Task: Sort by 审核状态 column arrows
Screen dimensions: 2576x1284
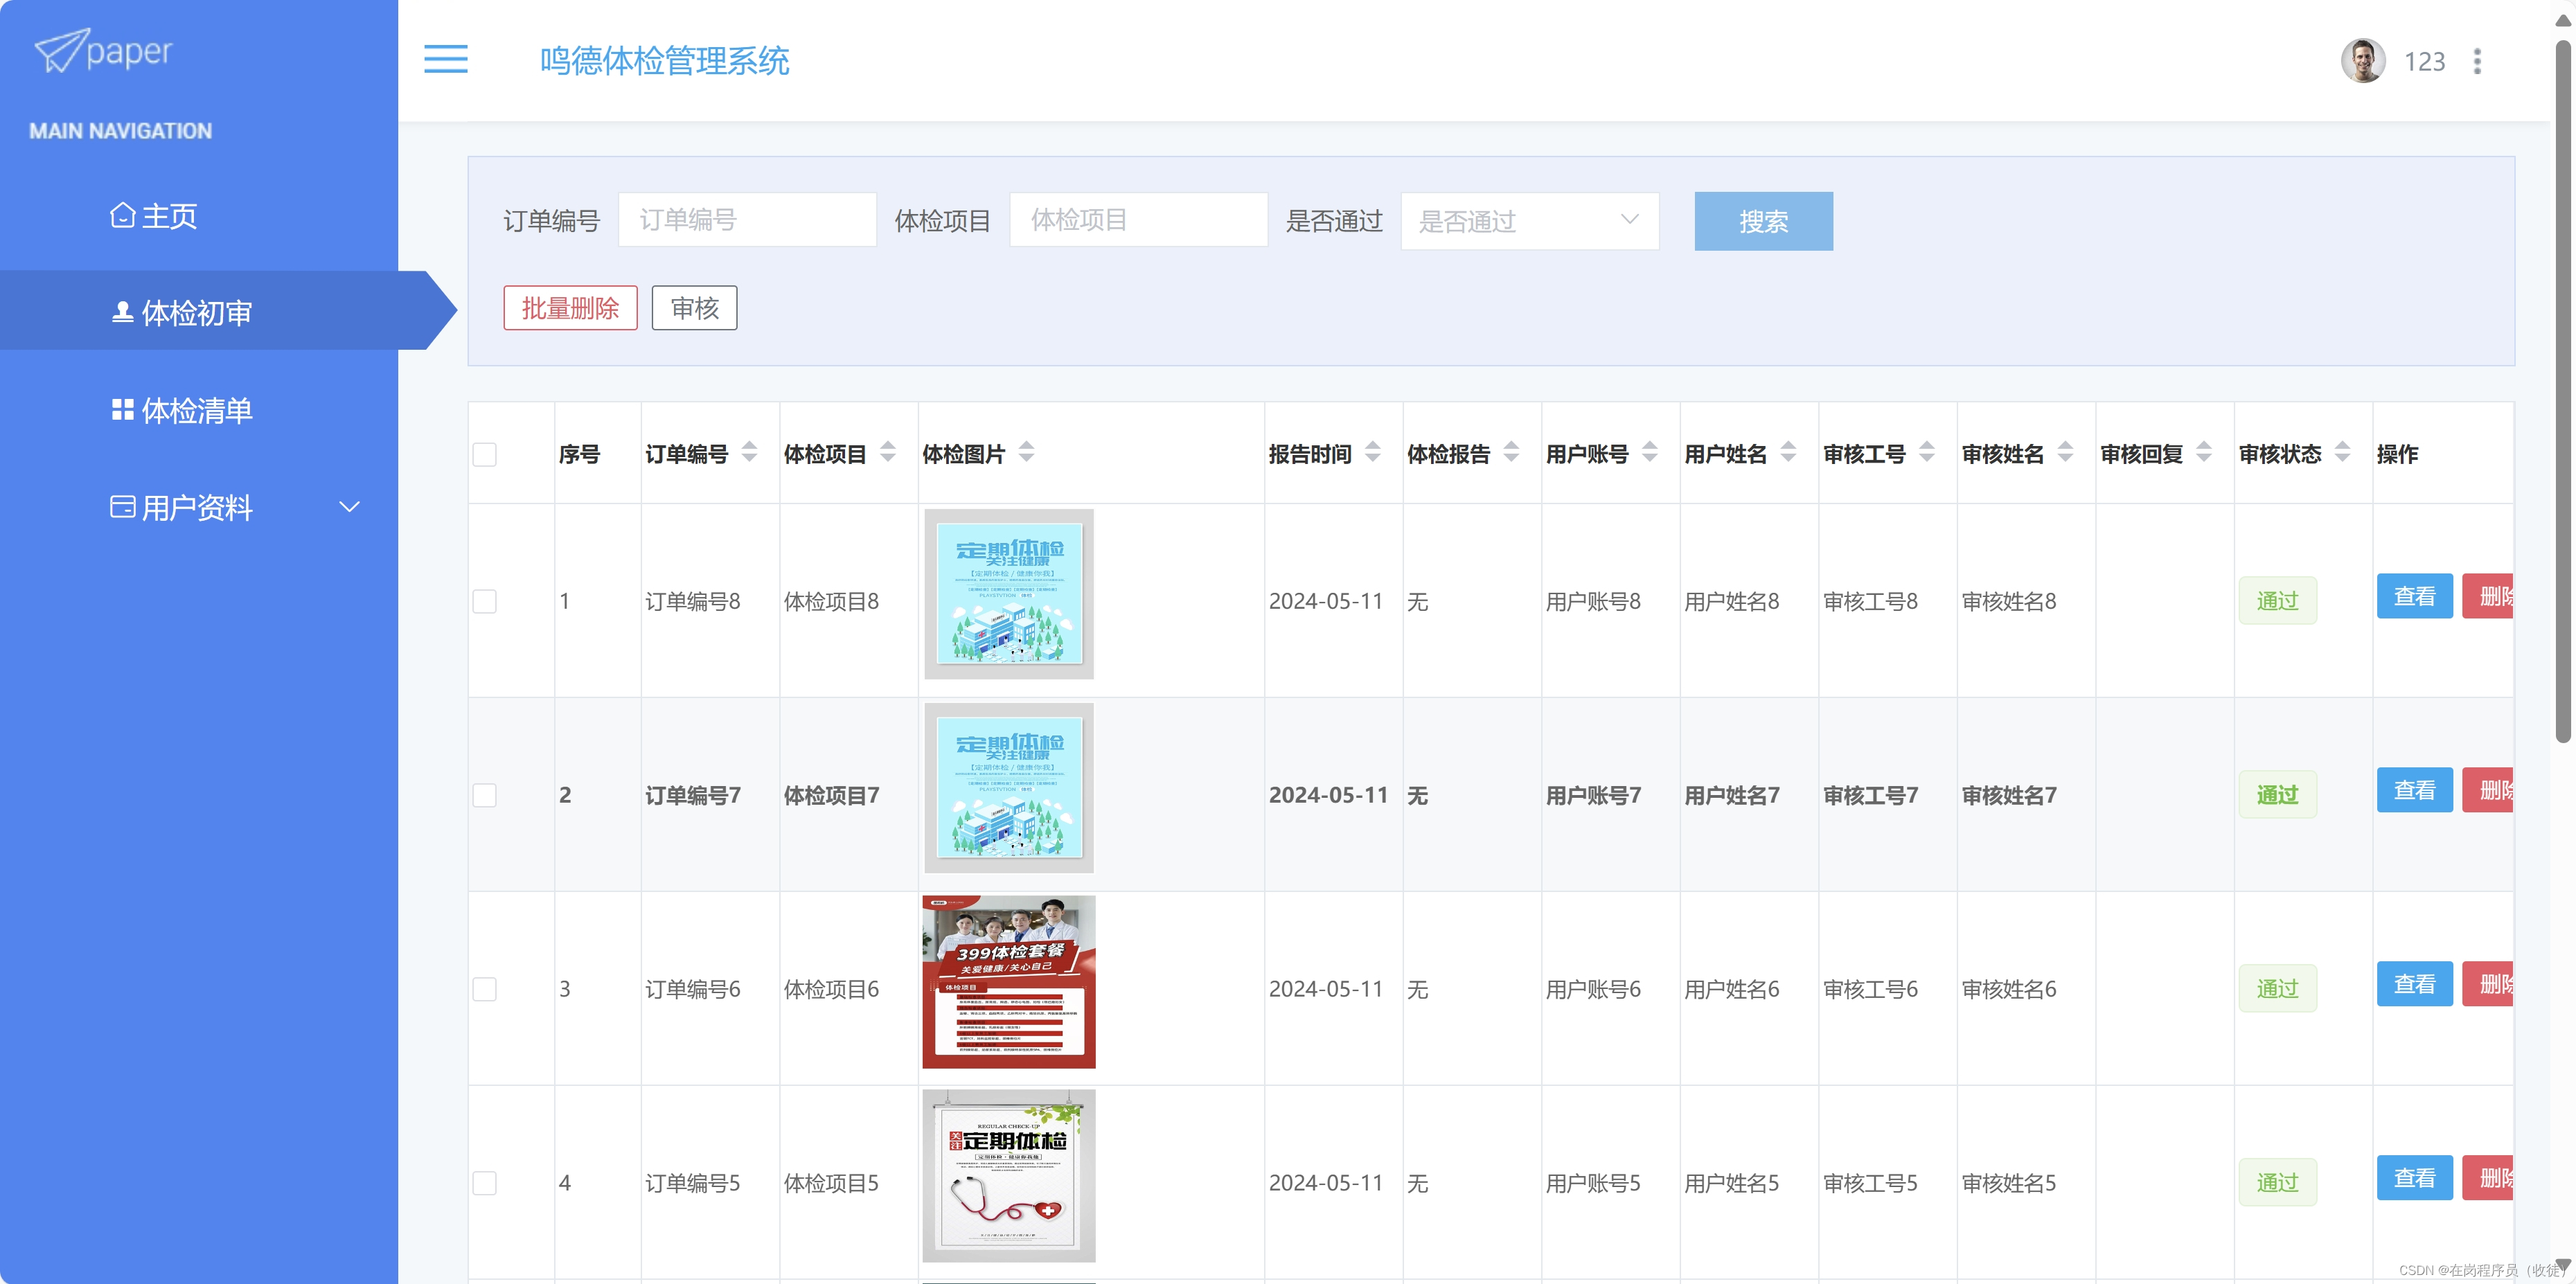Action: click(2343, 453)
